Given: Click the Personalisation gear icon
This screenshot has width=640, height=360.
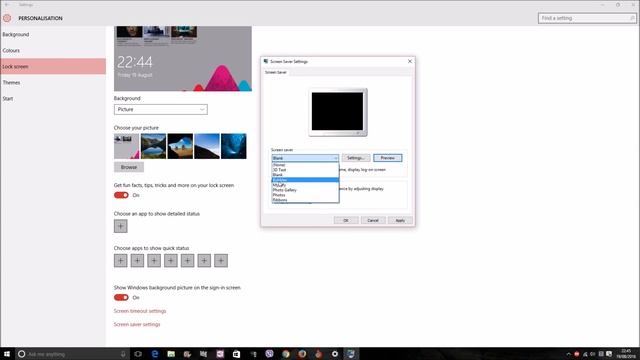Looking at the screenshot, I should [x=7, y=18].
